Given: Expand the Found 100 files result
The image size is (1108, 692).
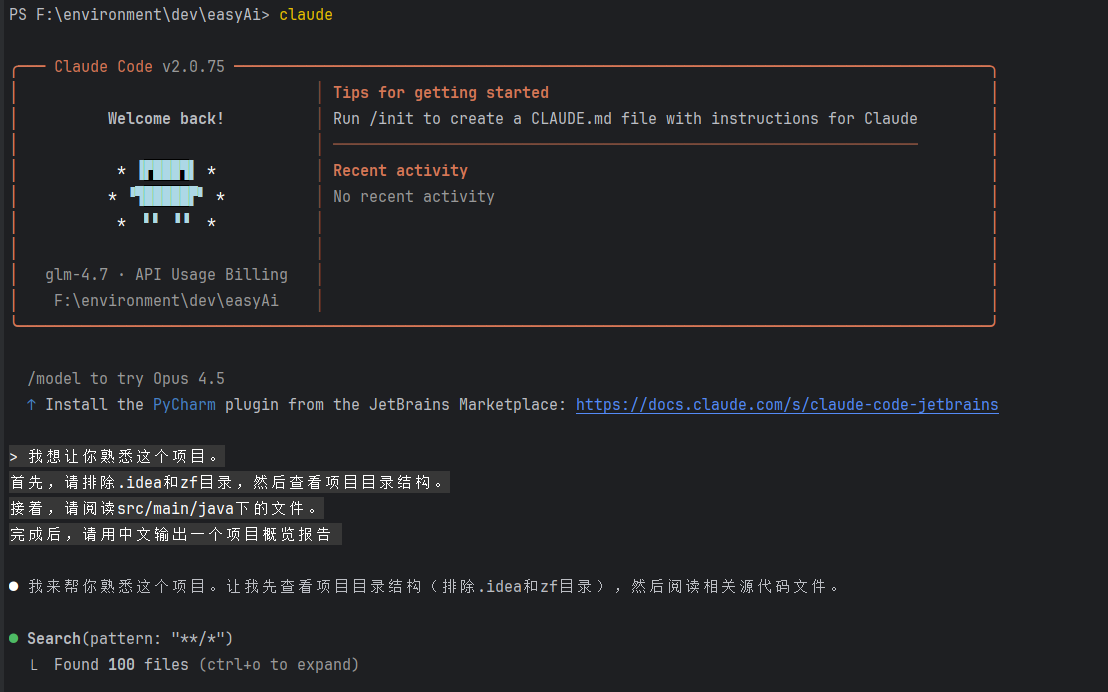Looking at the screenshot, I should (x=206, y=664).
